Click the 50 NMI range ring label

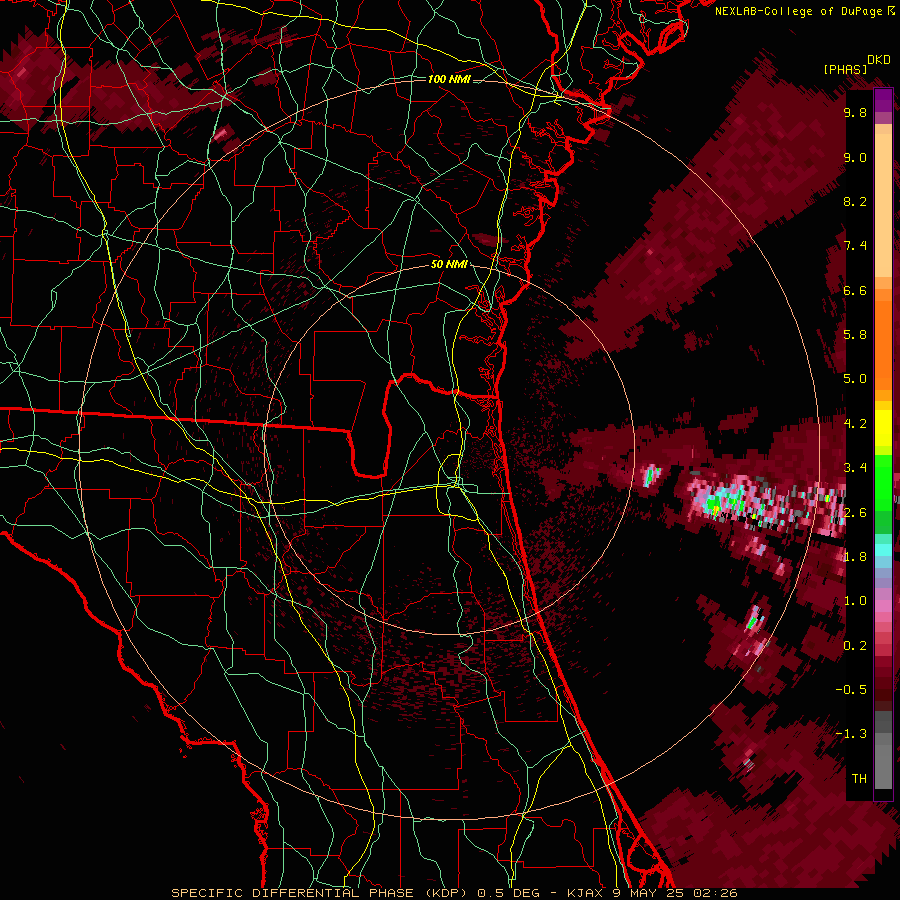[x=449, y=264]
